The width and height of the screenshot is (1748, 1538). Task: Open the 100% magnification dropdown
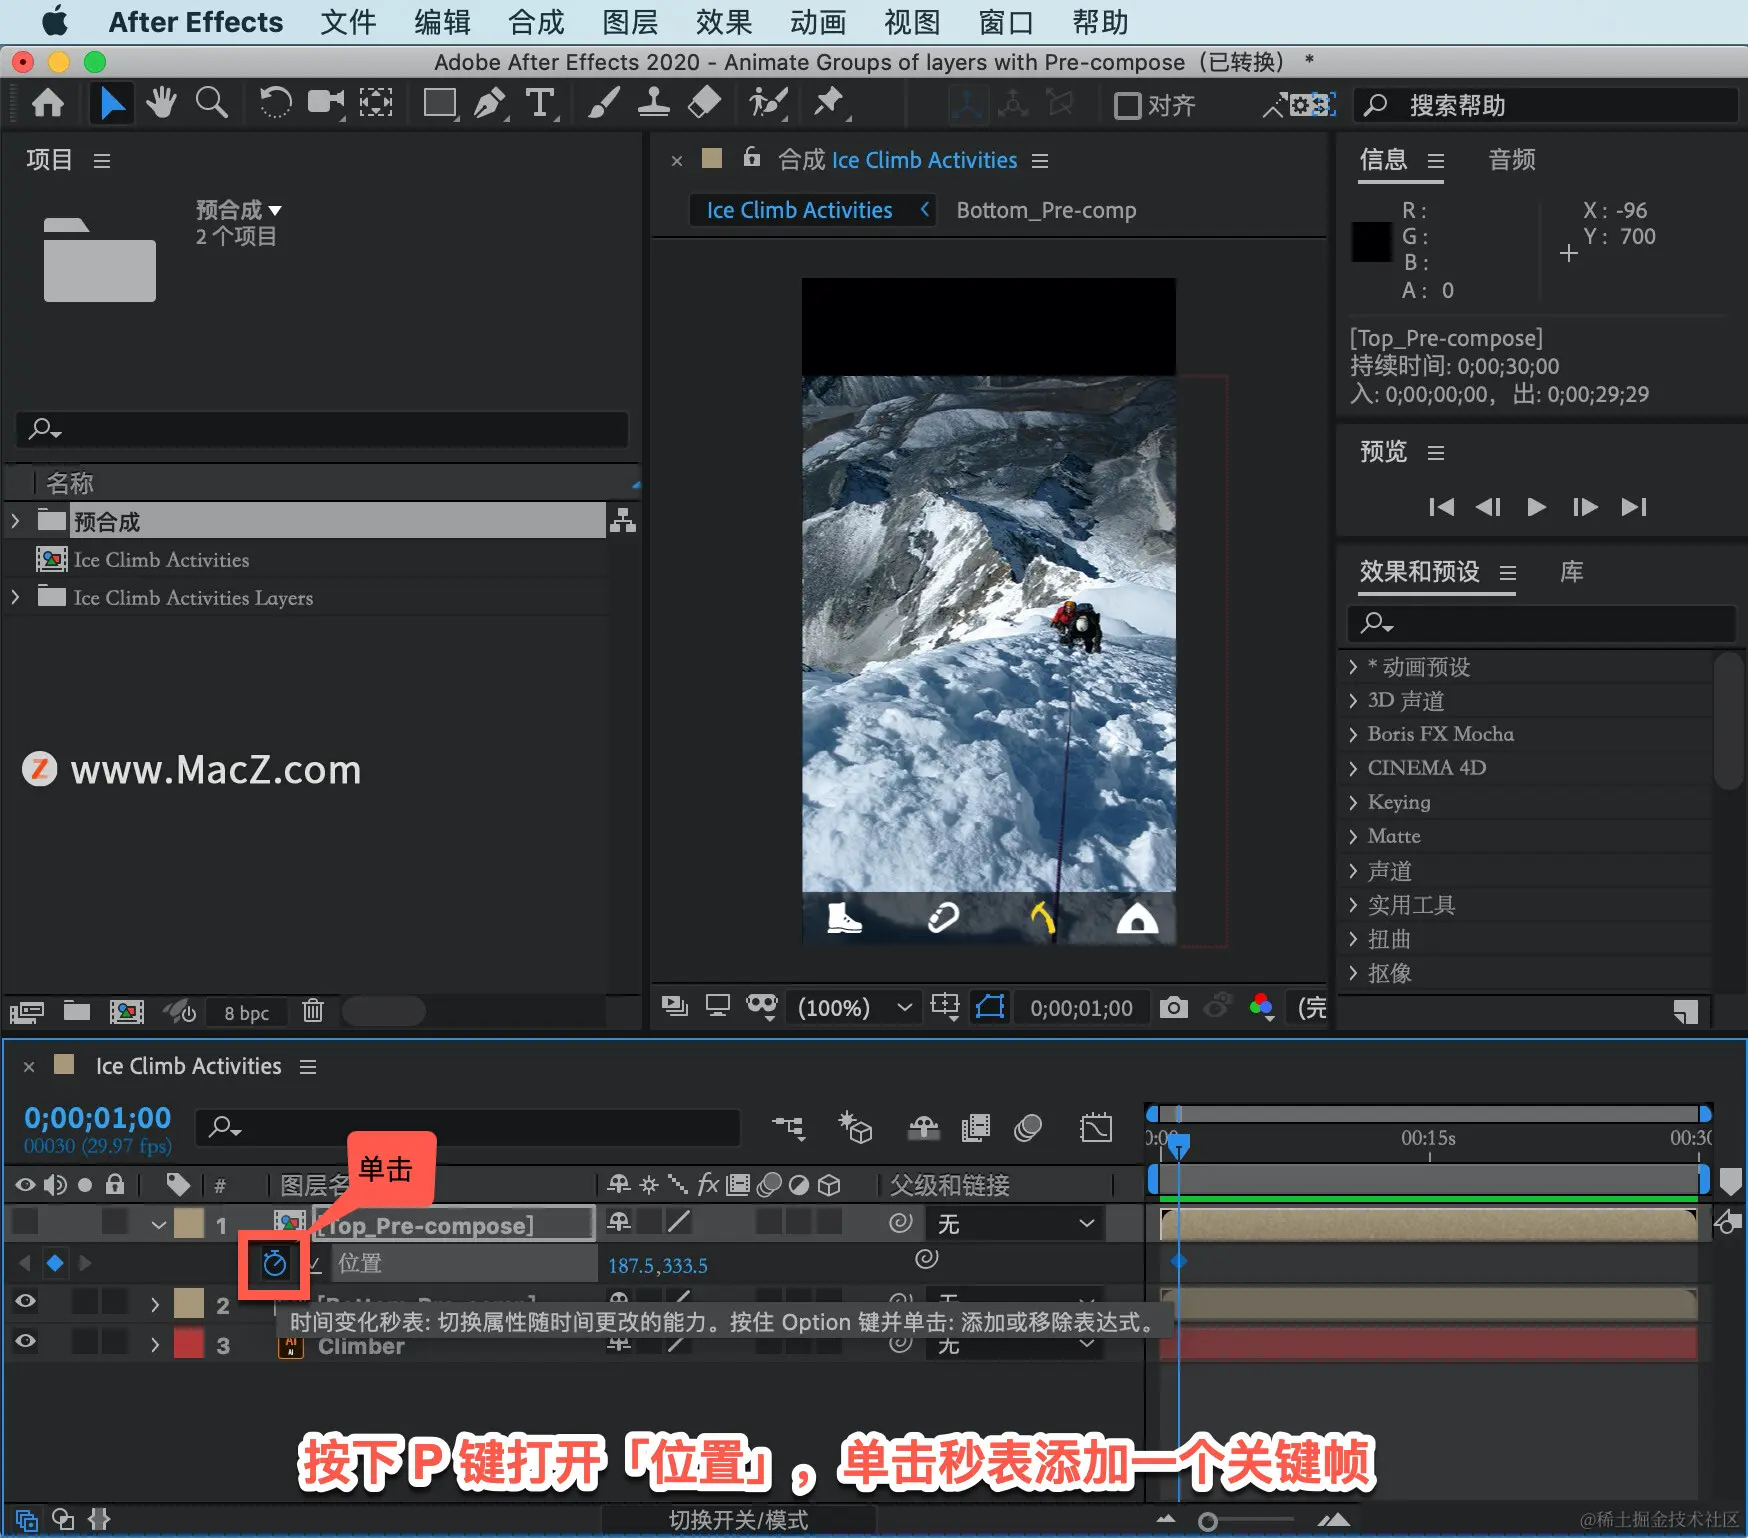855,1007
